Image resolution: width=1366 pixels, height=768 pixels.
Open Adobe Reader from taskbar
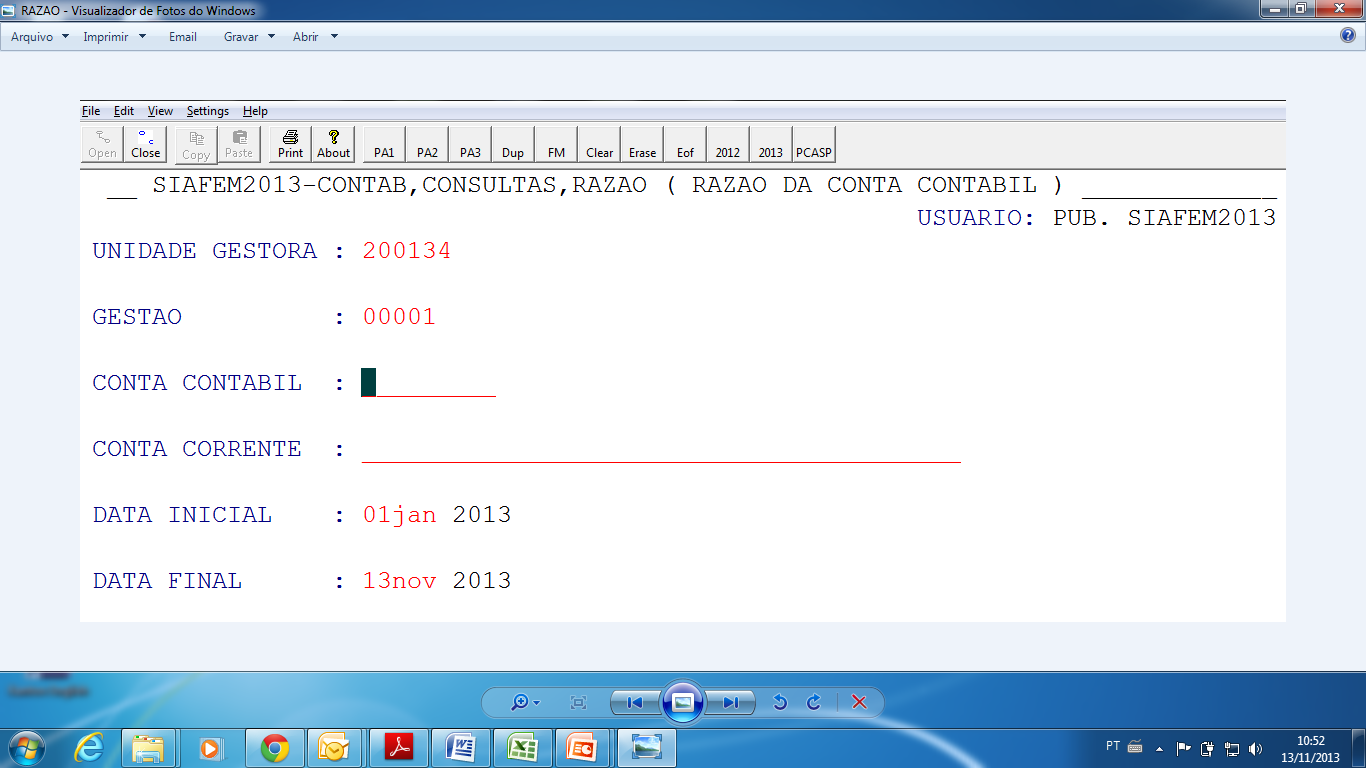click(x=398, y=747)
